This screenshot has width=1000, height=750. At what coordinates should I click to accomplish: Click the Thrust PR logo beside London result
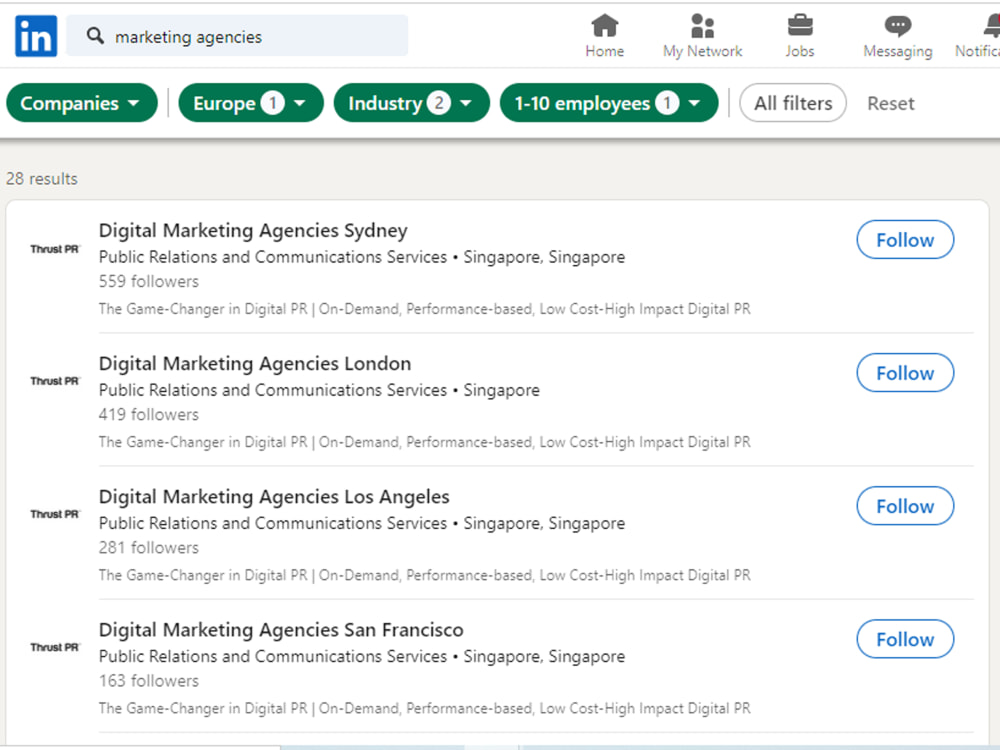[x=55, y=381]
